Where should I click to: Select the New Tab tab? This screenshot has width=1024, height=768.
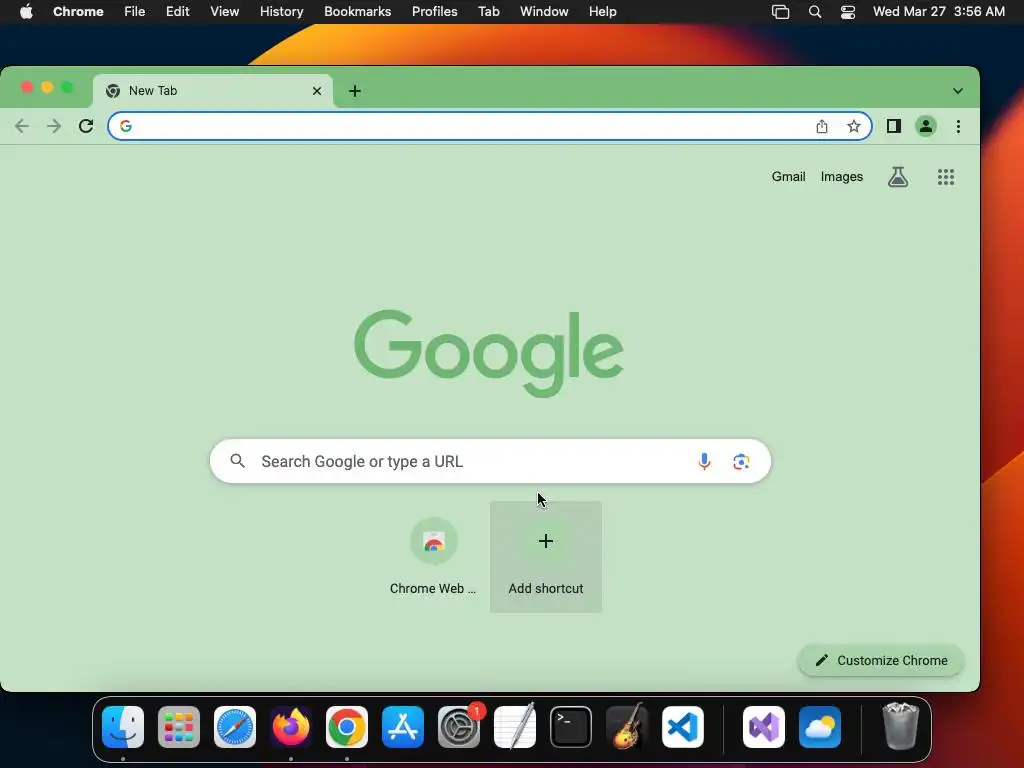pyautogui.click(x=213, y=91)
